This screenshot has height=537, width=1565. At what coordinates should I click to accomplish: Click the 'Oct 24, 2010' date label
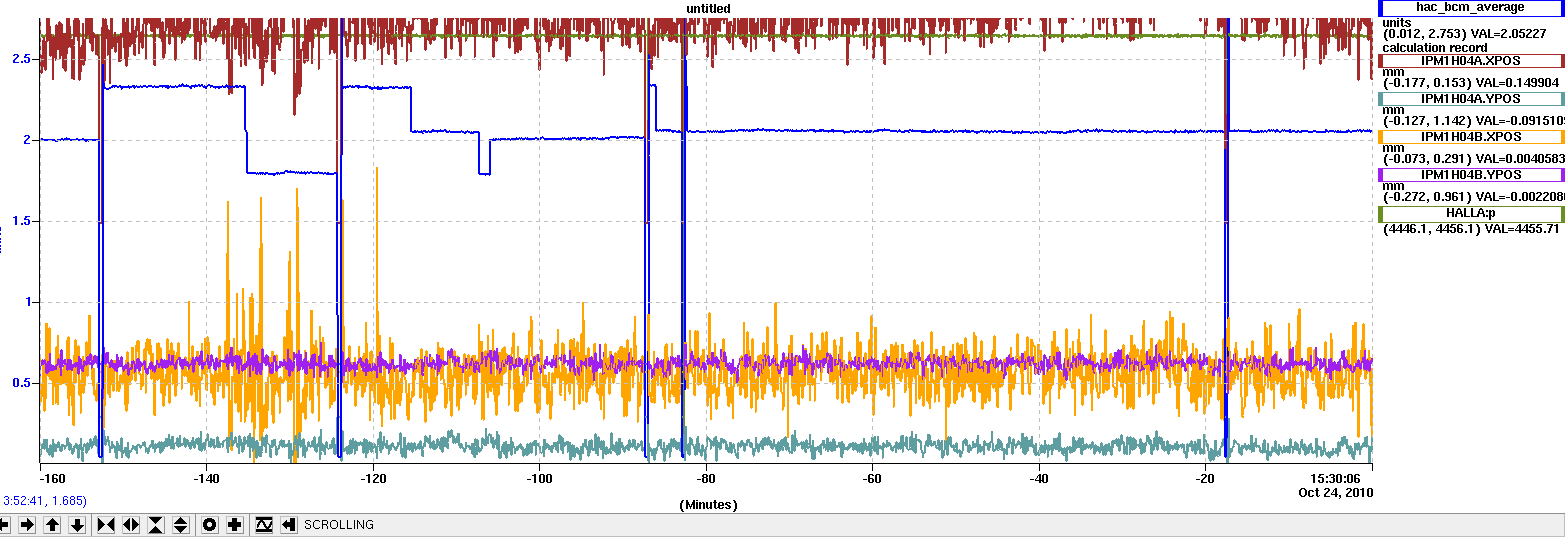click(1336, 493)
